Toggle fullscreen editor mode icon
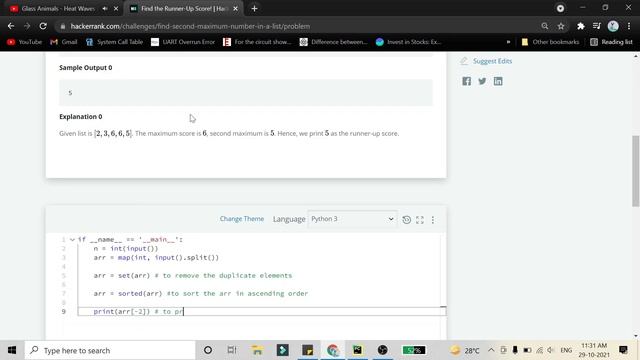The height and width of the screenshot is (360, 640). (420, 220)
